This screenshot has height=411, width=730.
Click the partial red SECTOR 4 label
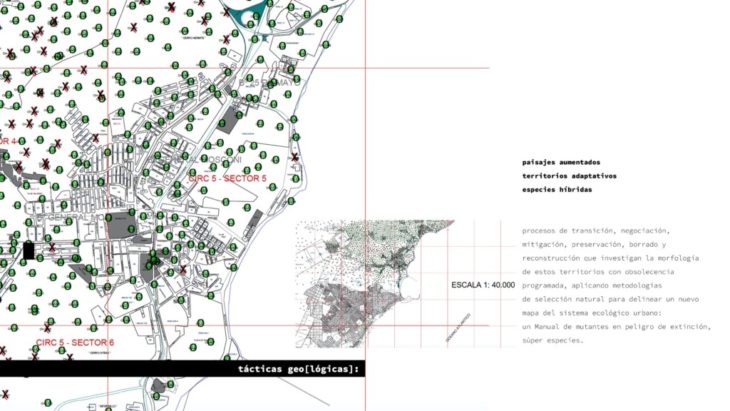(8, 142)
